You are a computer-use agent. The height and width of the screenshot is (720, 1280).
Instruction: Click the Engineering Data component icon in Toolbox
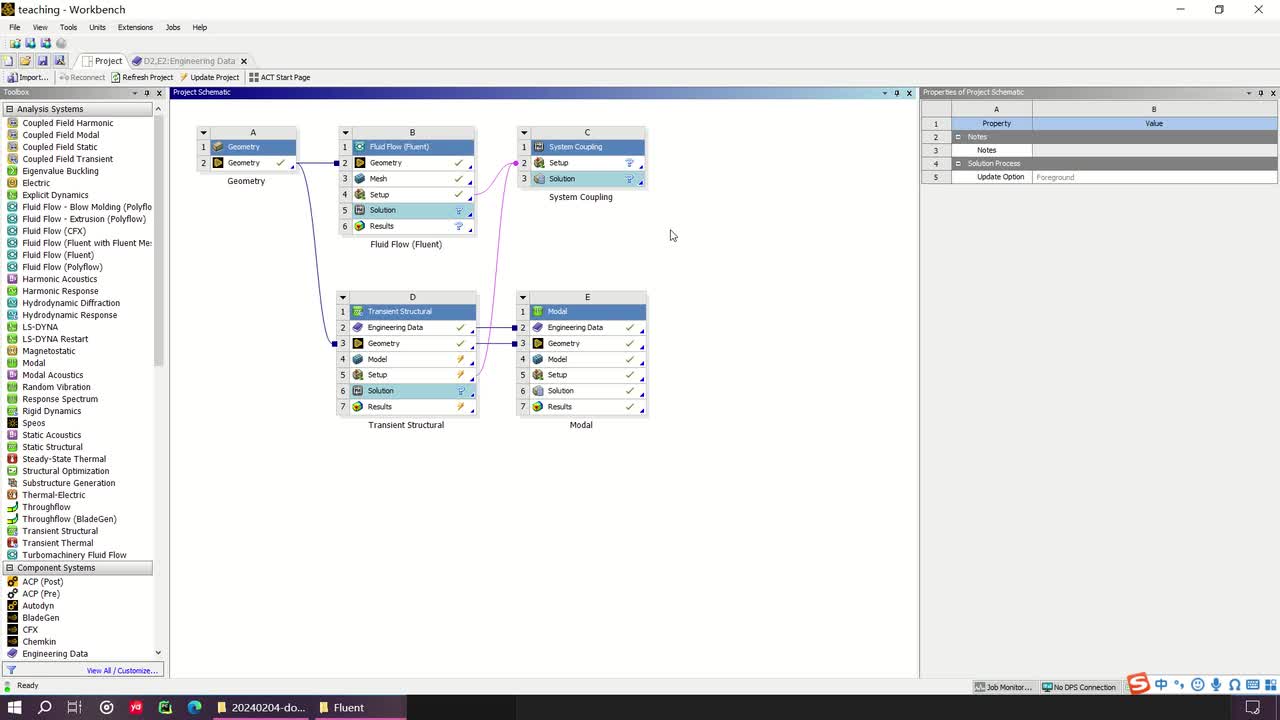pos(12,654)
